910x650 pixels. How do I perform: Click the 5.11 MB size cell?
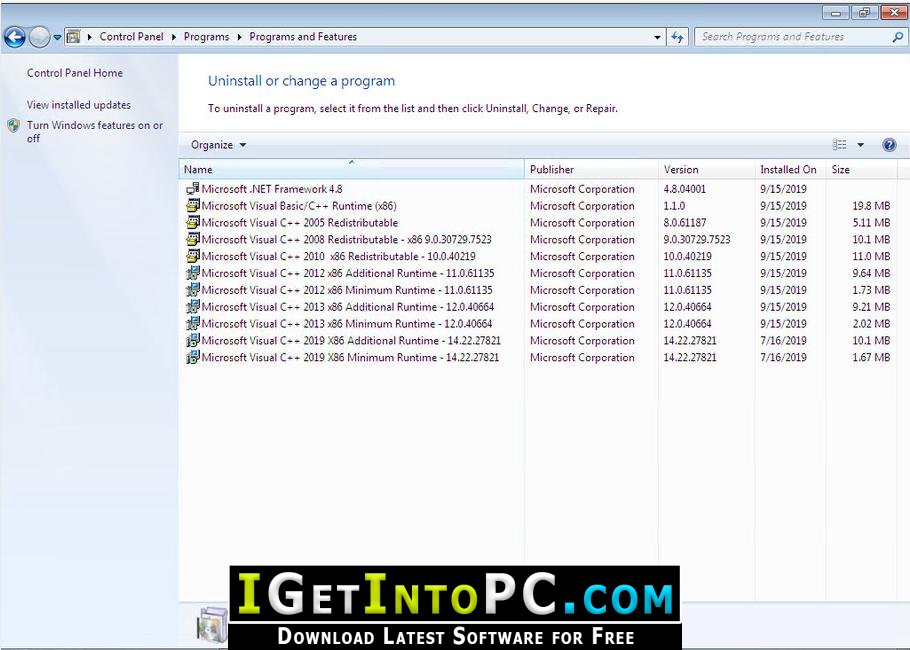coord(871,223)
